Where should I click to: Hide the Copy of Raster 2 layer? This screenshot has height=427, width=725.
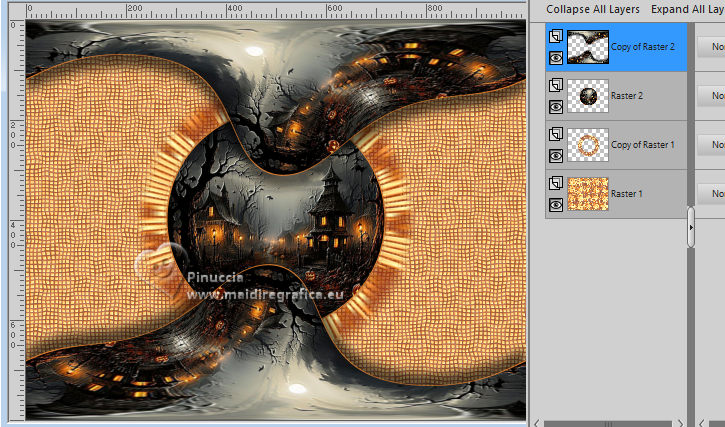pyautogui.click(x=556, y=58)
